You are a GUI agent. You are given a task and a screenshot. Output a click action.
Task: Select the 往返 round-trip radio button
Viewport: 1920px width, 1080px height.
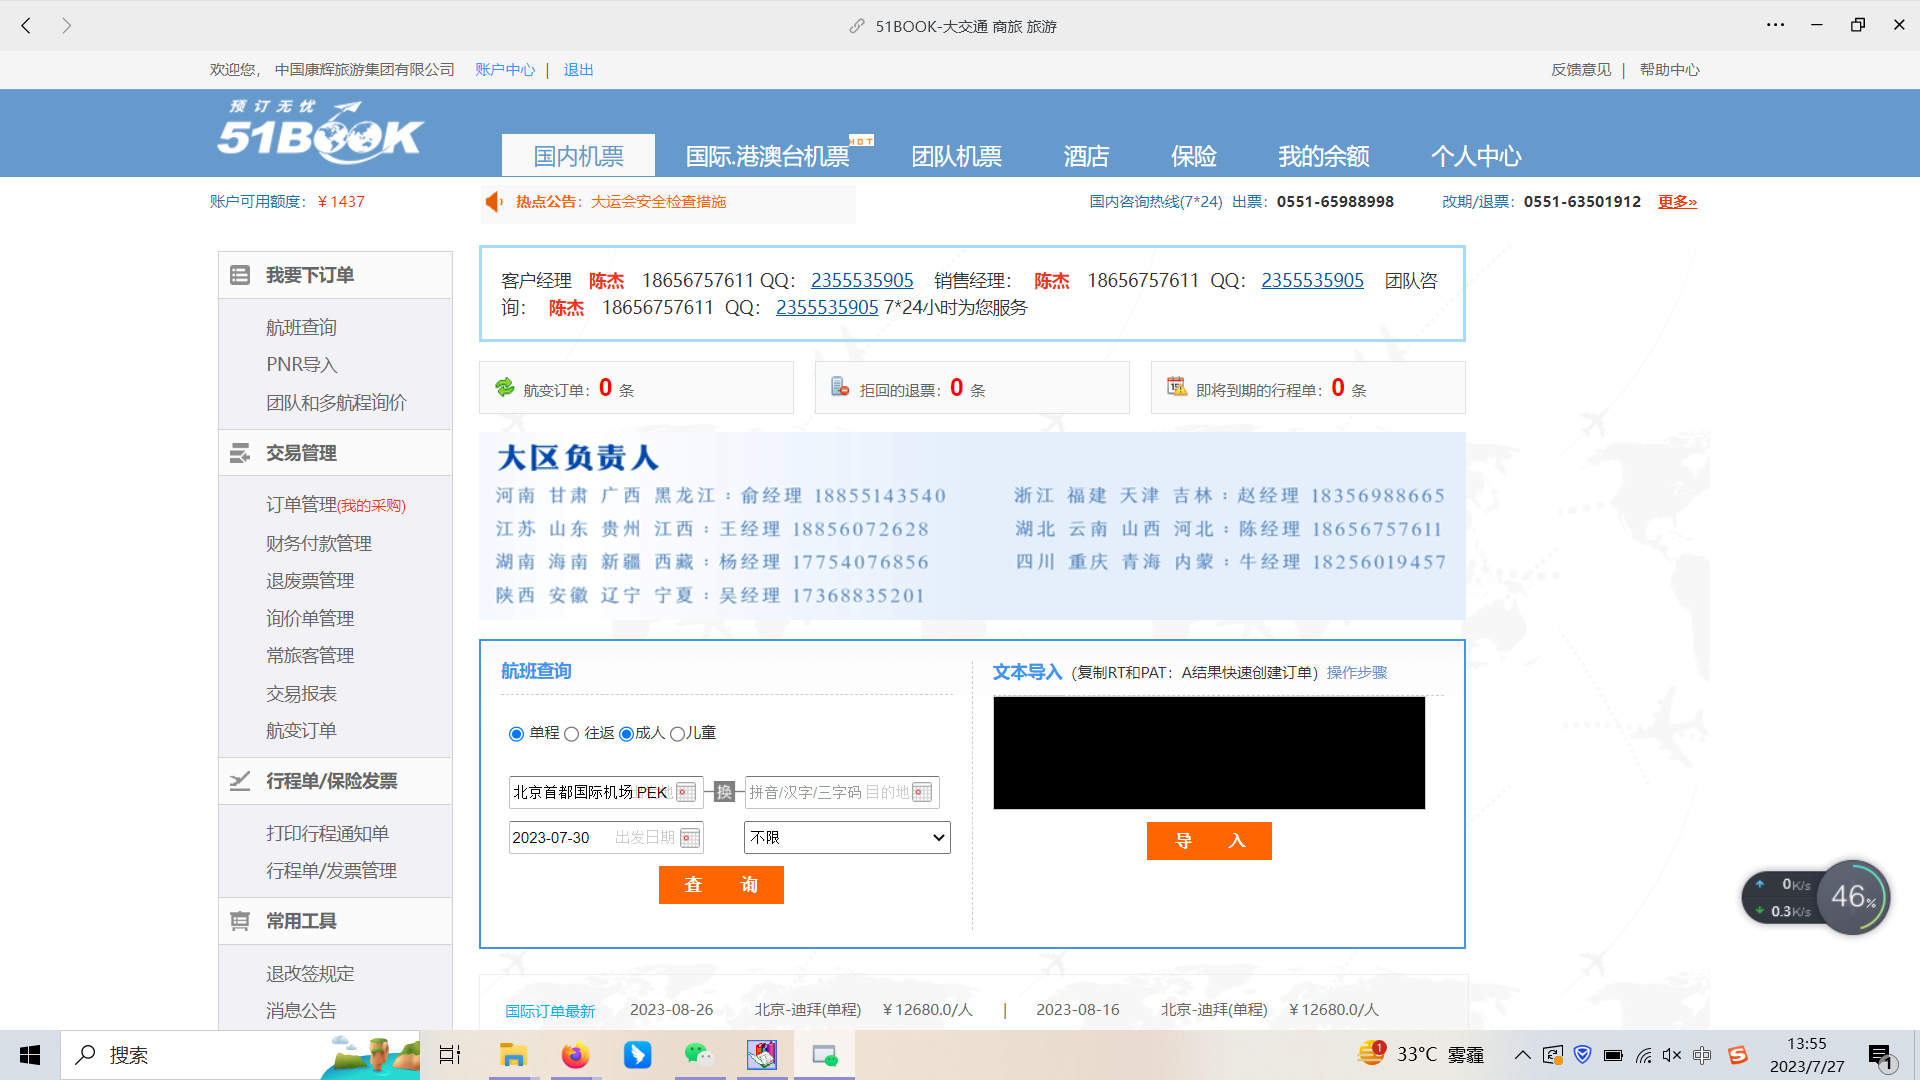[571, 734]
